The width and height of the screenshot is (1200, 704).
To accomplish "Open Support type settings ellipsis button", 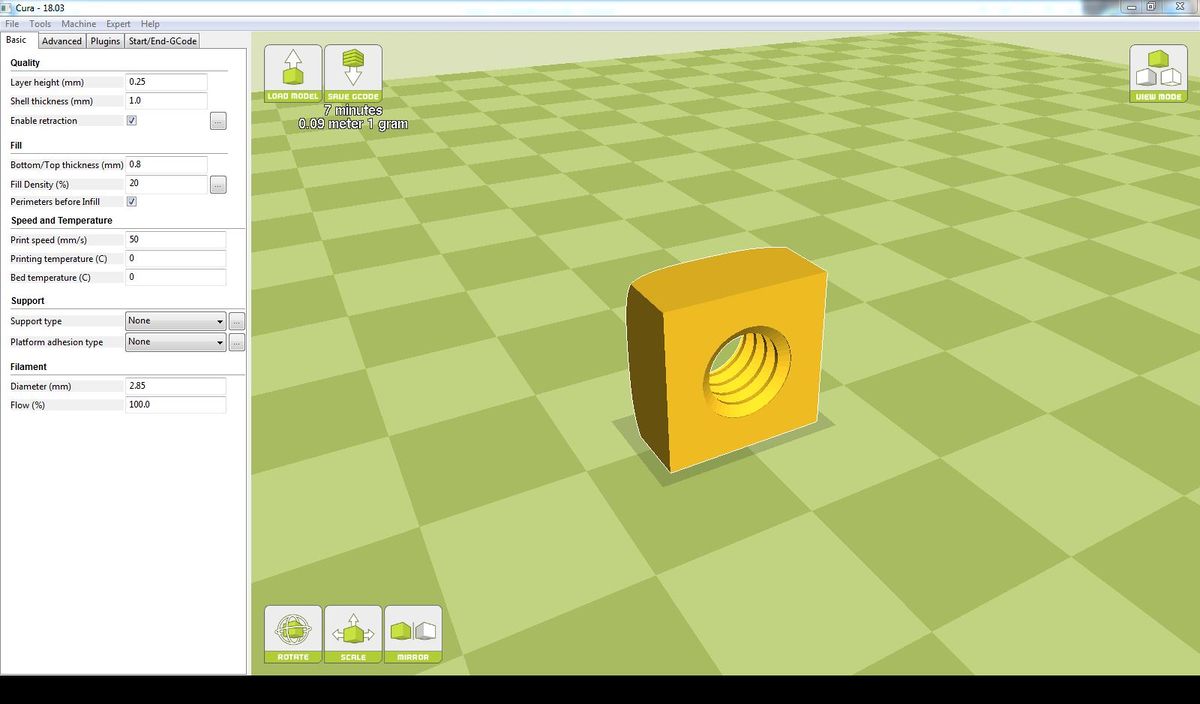I will click(237, 321).
